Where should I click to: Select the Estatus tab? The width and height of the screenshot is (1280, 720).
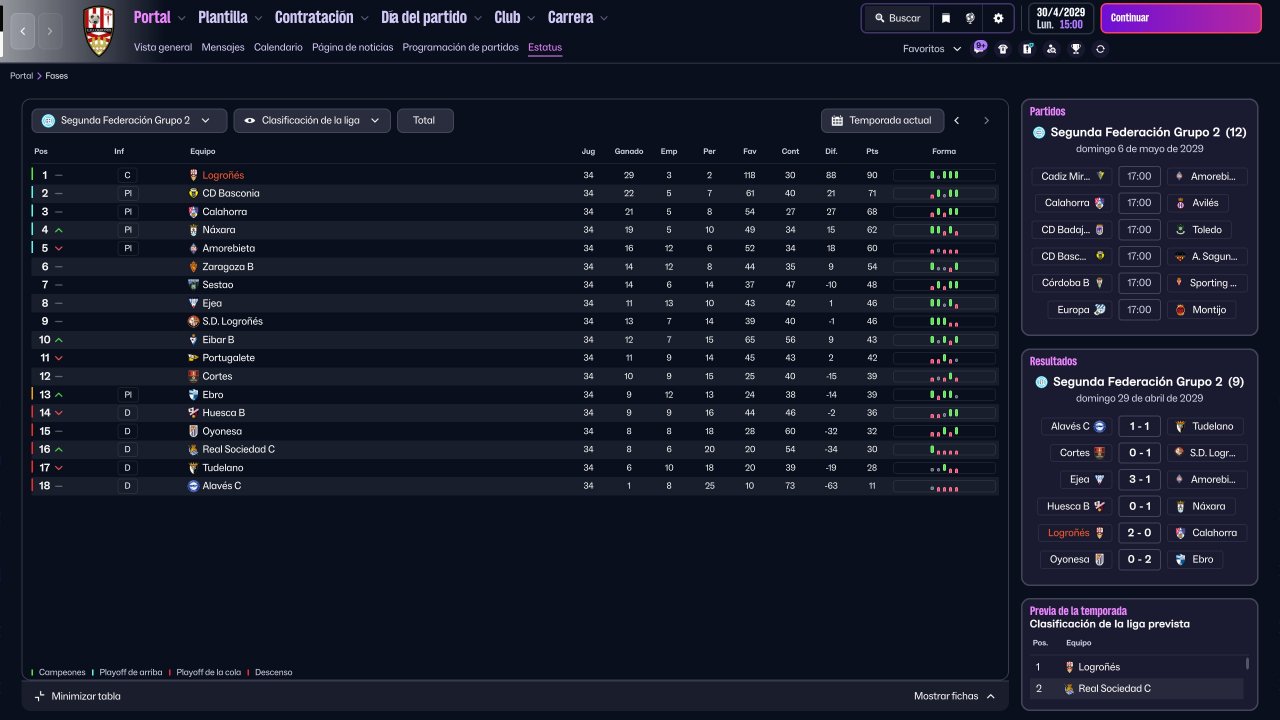click(x=545, y=47)
